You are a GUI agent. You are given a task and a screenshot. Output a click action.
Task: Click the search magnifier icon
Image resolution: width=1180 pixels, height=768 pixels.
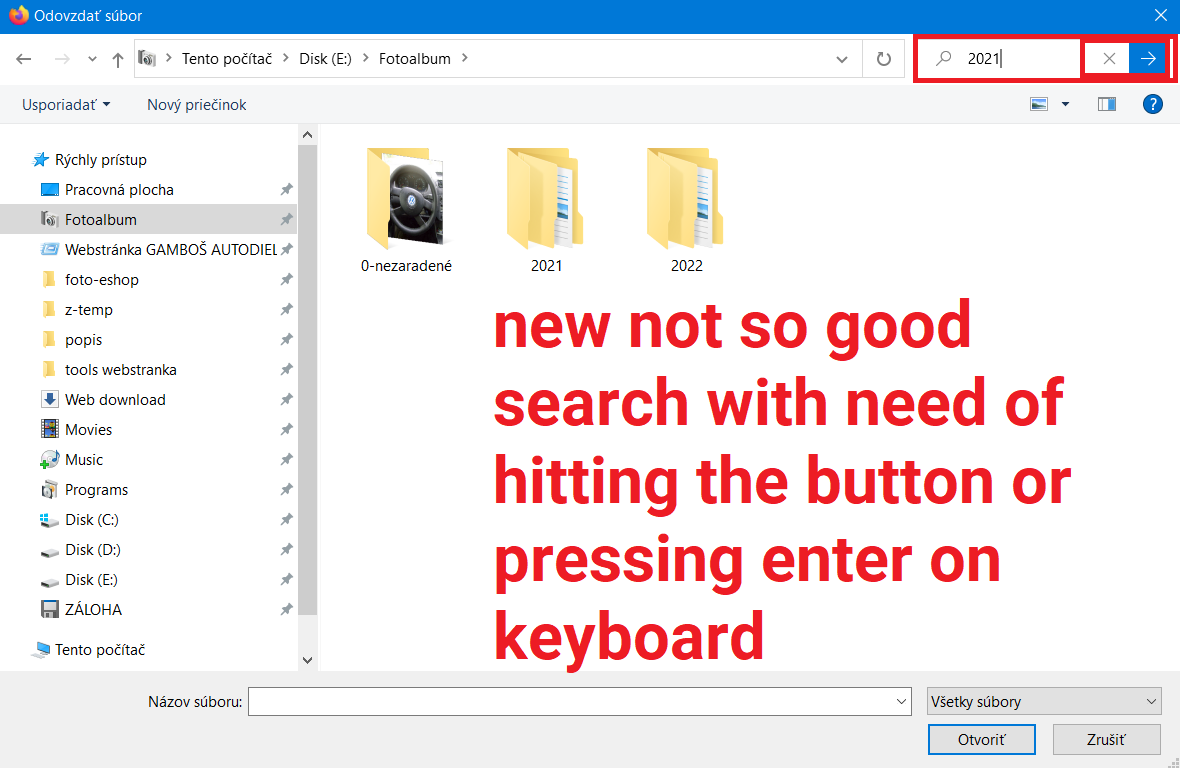click(941, 58)
